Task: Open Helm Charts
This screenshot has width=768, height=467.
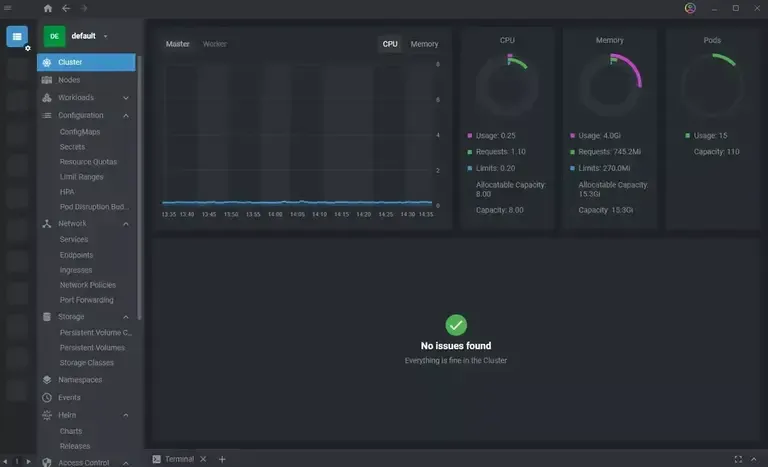Action: [x=71, y=431]
